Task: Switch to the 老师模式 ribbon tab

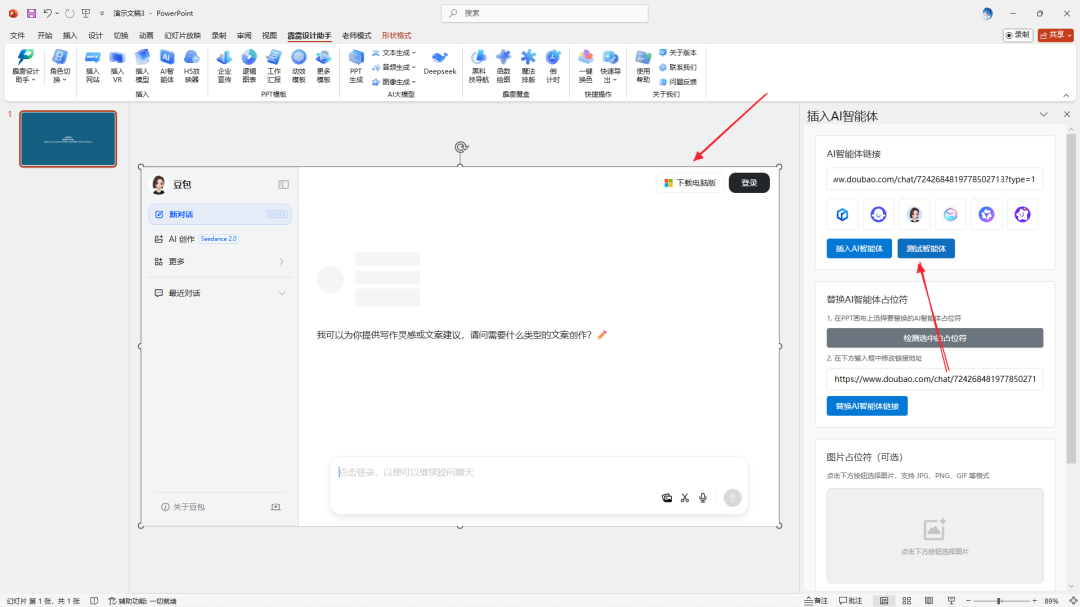Action: point(356,35)
